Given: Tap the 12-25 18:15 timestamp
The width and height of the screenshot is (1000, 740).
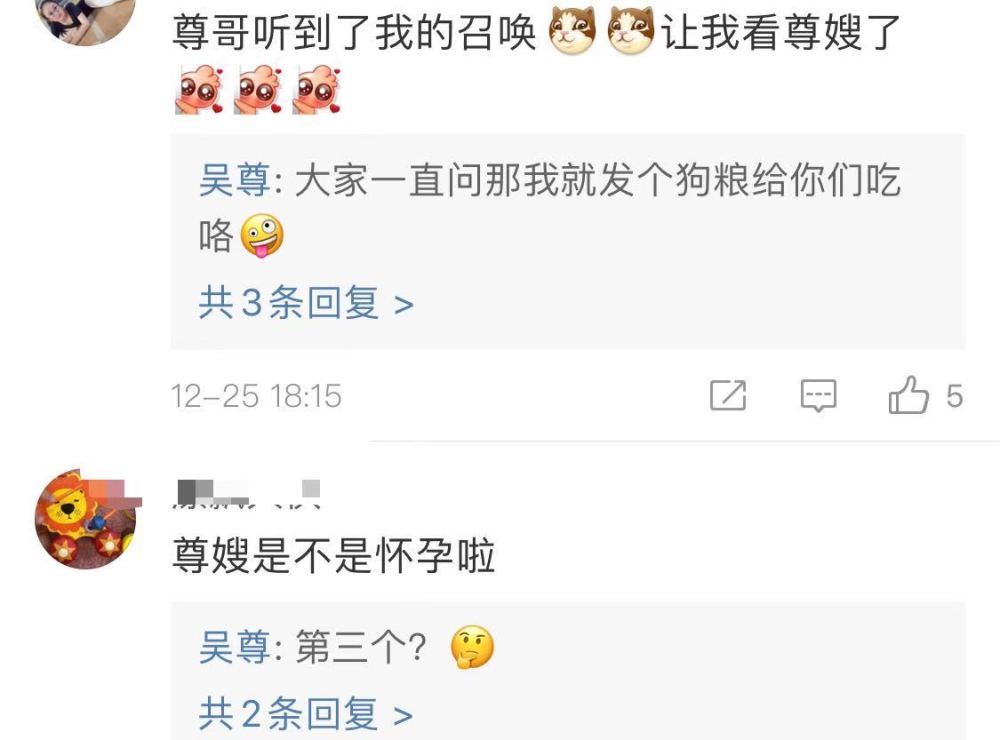Looking at the screenshot, I should point(256,396).
